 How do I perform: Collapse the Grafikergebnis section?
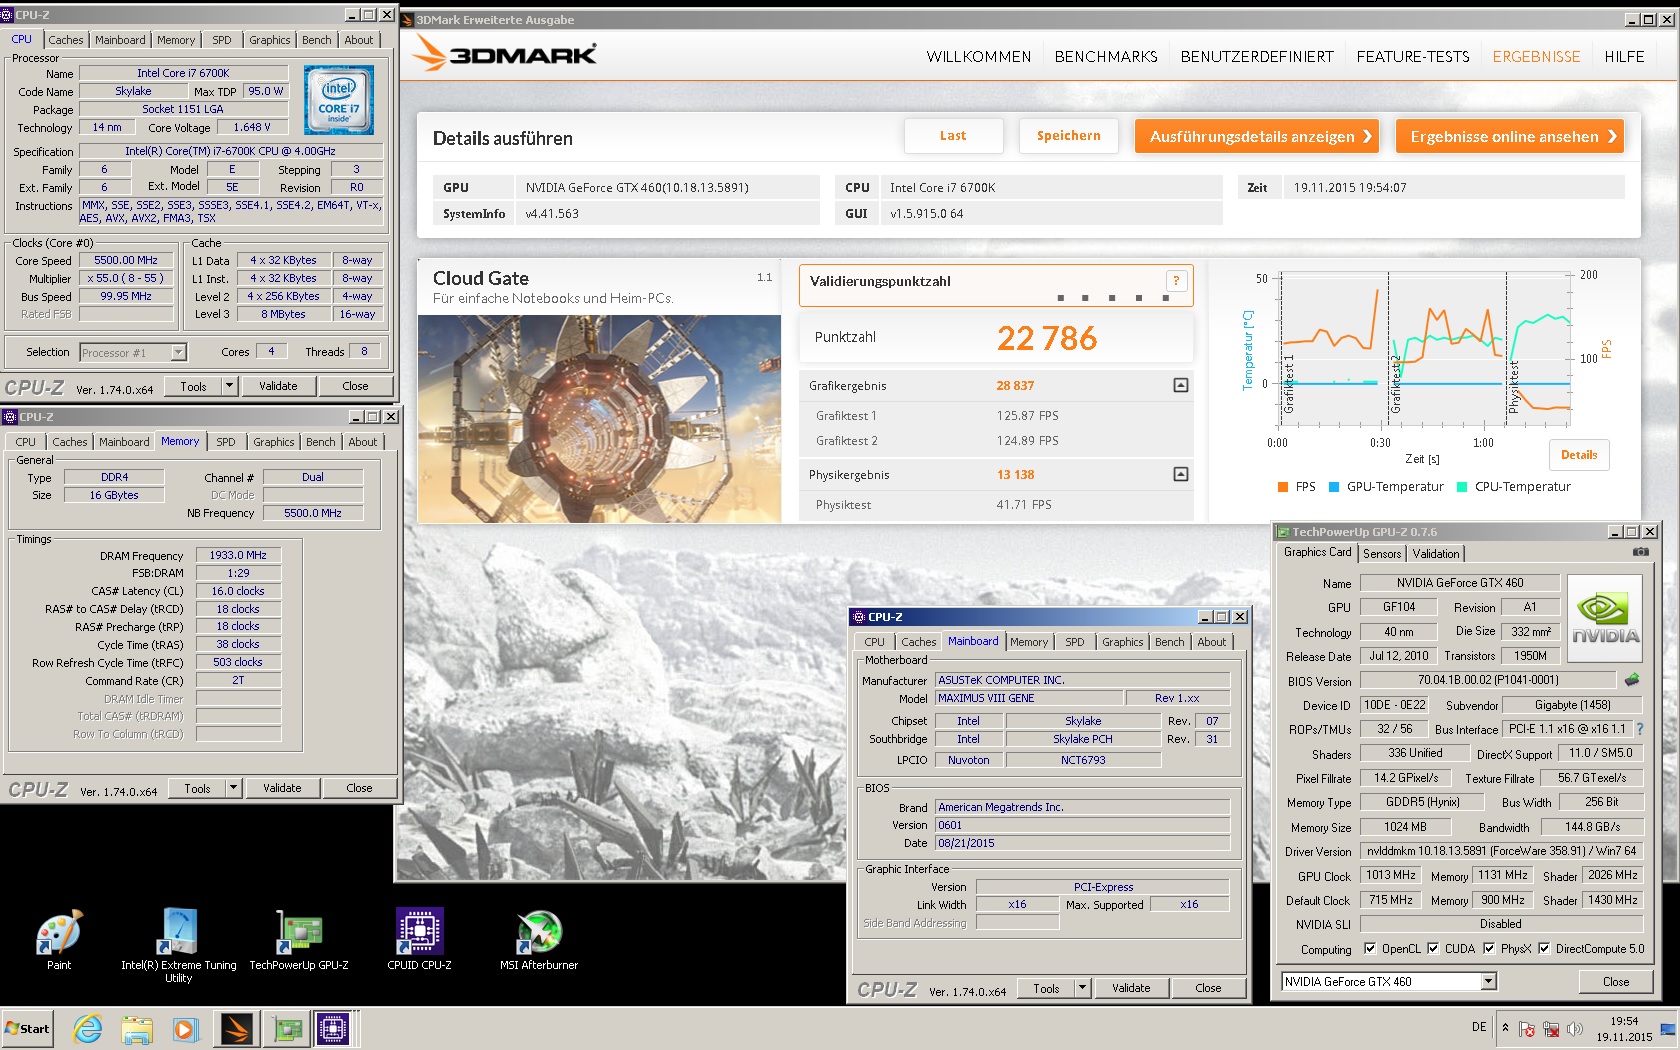[x=1181, y=385]
